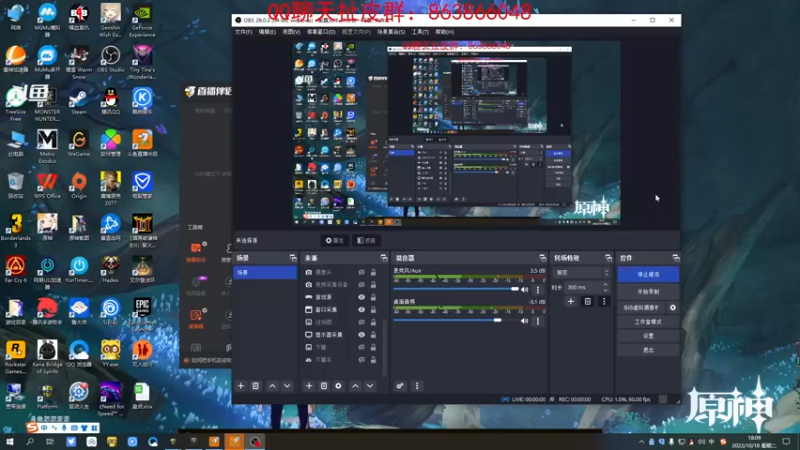800x450 pixels.
Task: Move source up in Sources panel
Action: (355, 386)
